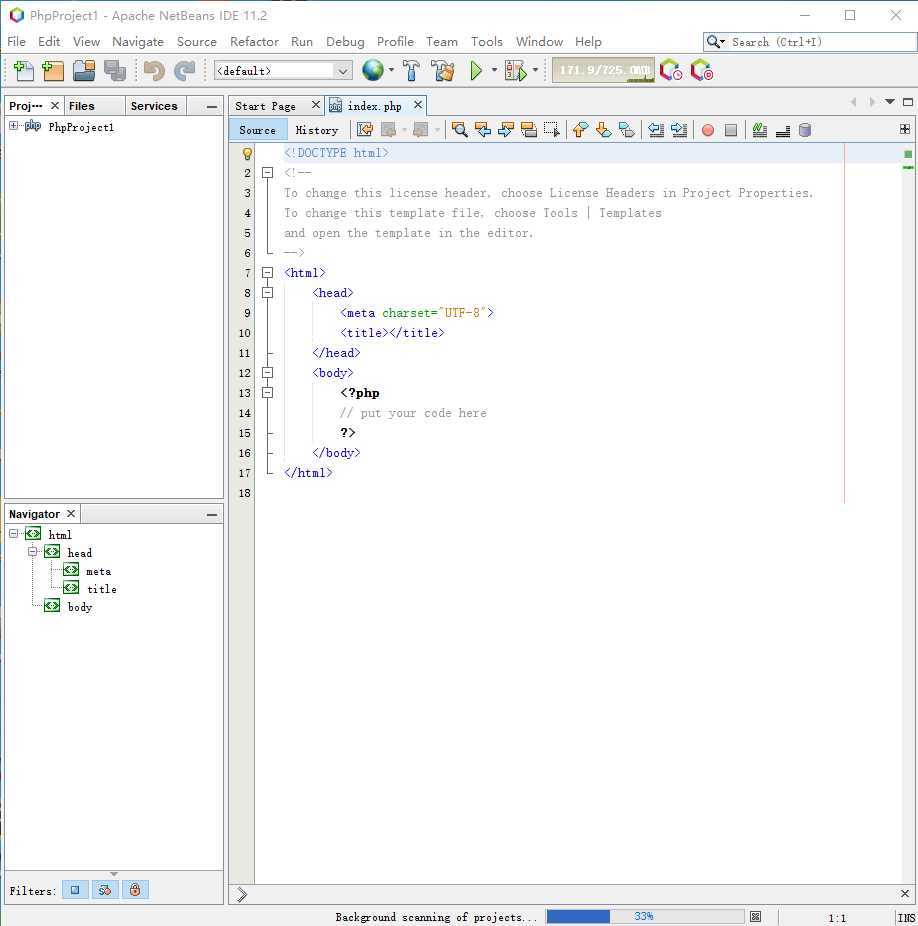Click the Comment lines icon
The height and width of the screenshot is (926, 918).
[760, 130]
